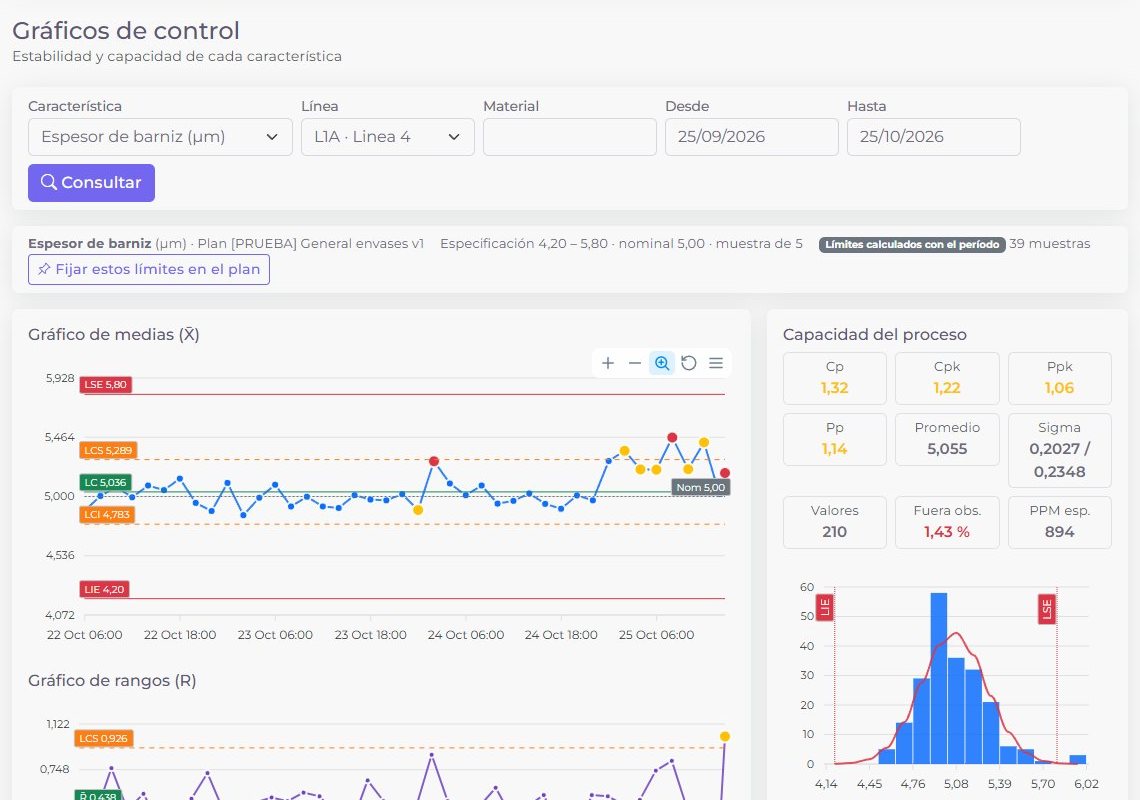Screen dimensions: 1140x800
Task: Click the Ppk 1,06 card
Action: pos(1059,378)
